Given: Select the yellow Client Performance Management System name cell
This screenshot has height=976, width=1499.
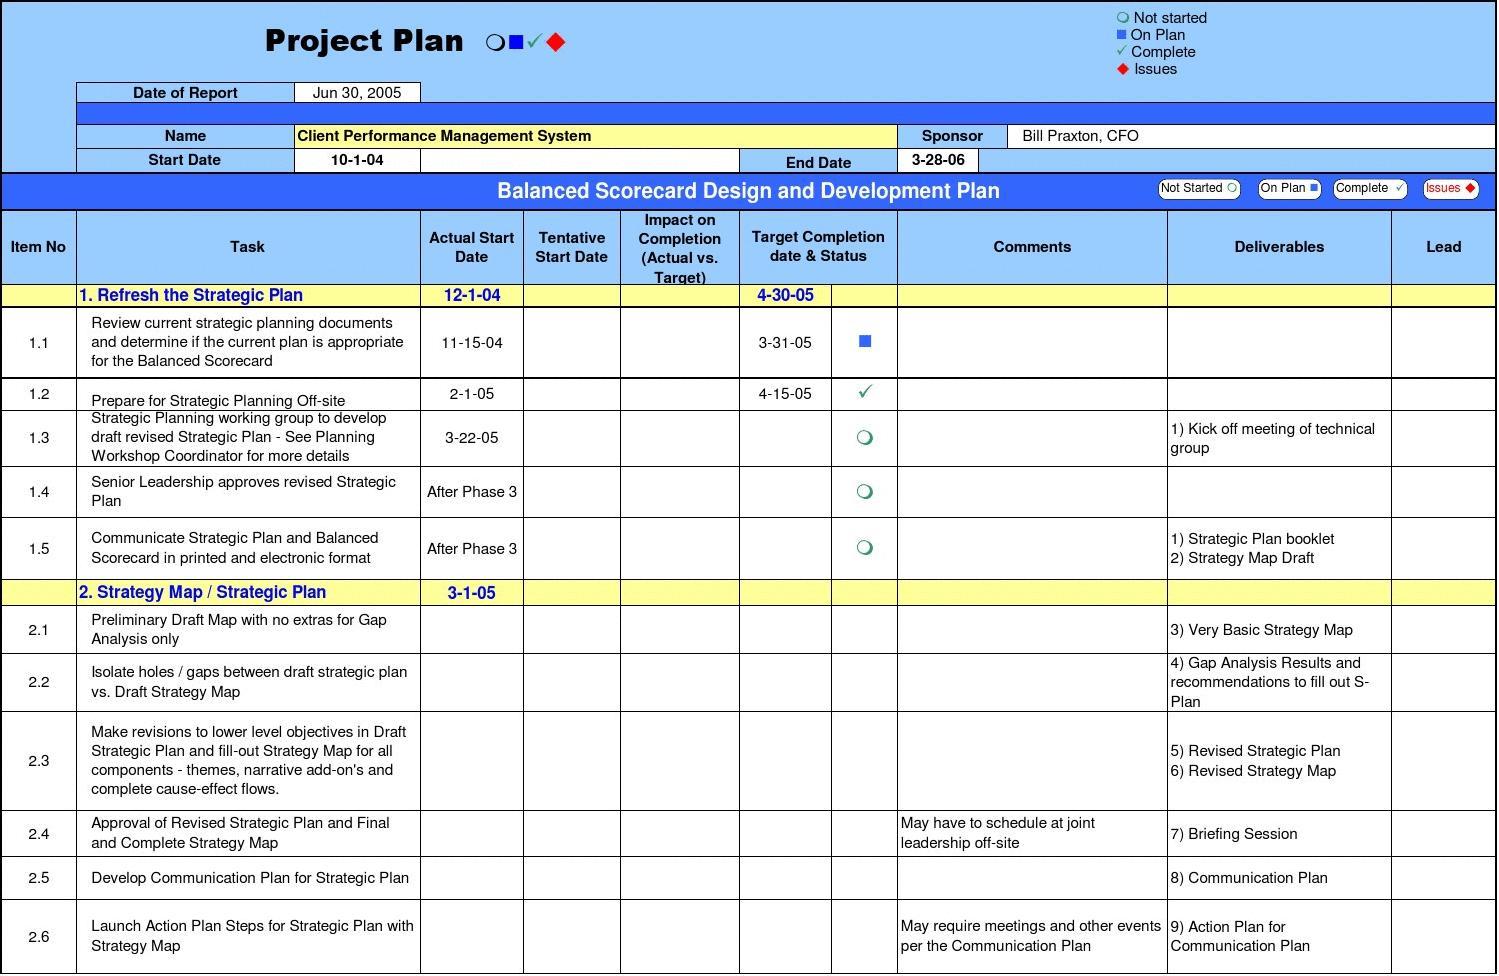Looking at the screenshot, I should [x=595, y=136].
